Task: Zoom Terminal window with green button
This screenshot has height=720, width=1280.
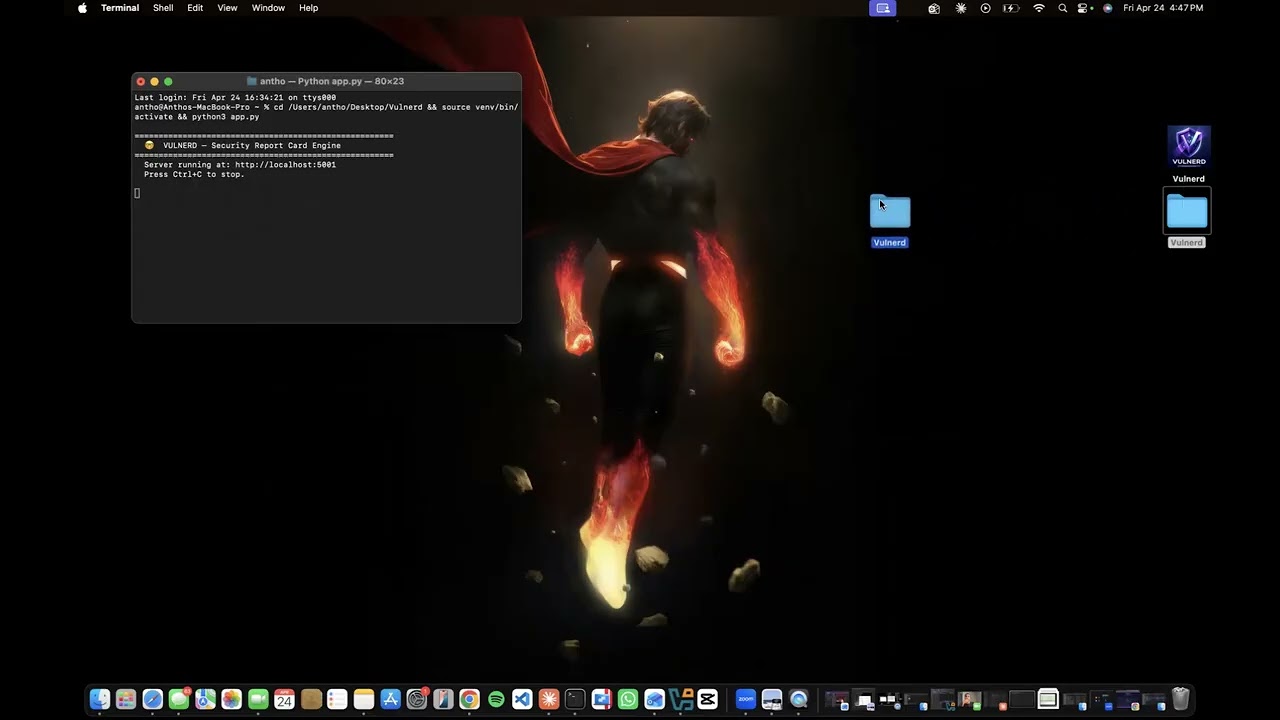Action: click(168, 81)
